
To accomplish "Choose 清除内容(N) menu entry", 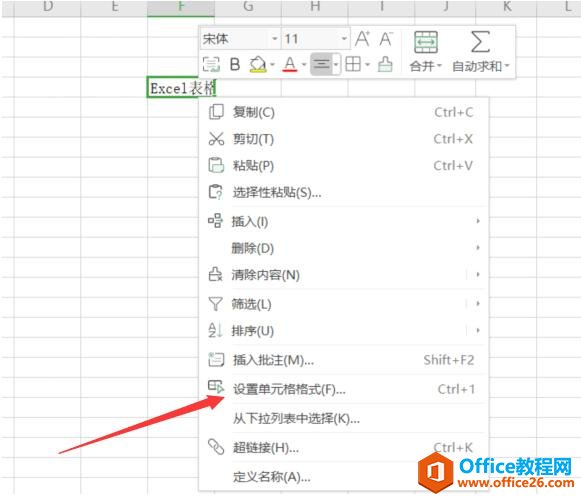I will (x=343, y=275).
